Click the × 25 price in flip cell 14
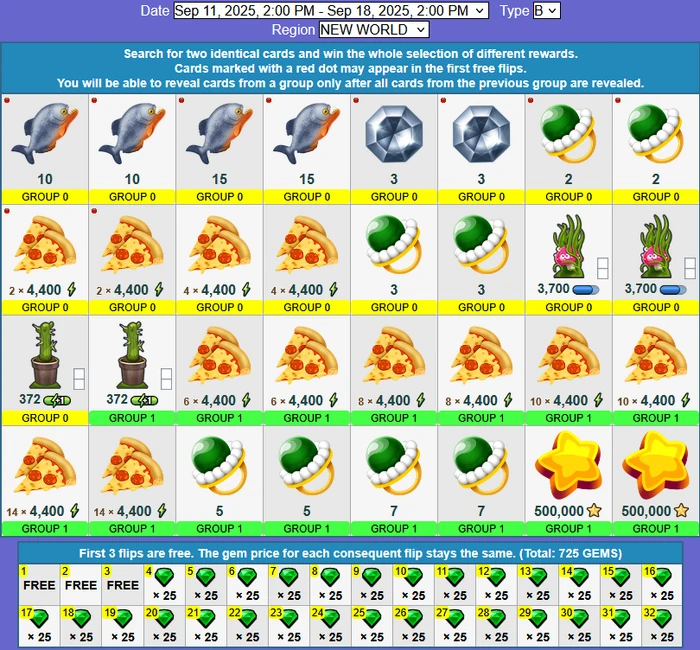 [x=581, y=596]
